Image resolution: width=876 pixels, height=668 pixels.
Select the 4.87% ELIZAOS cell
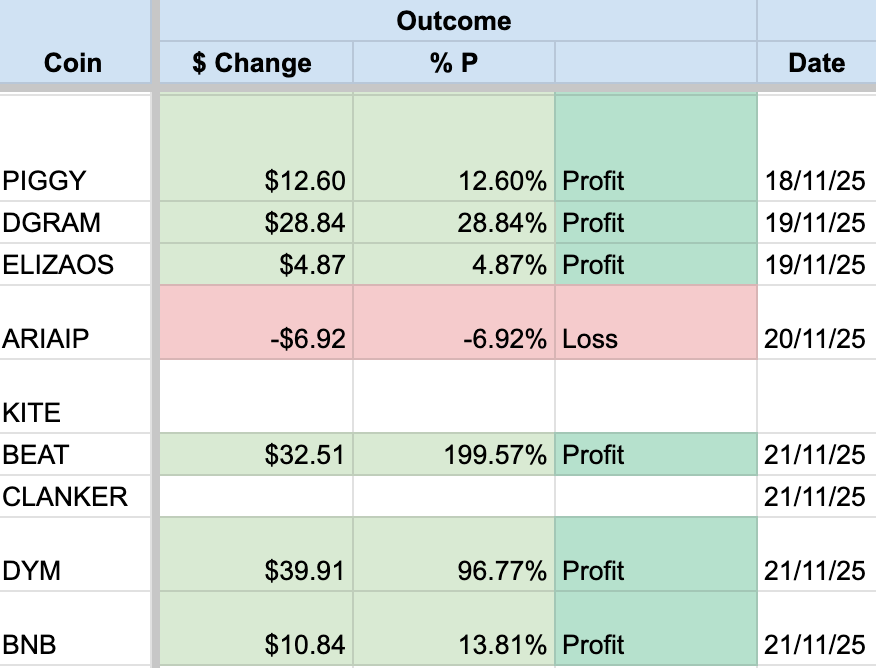[x=454, y=264]
